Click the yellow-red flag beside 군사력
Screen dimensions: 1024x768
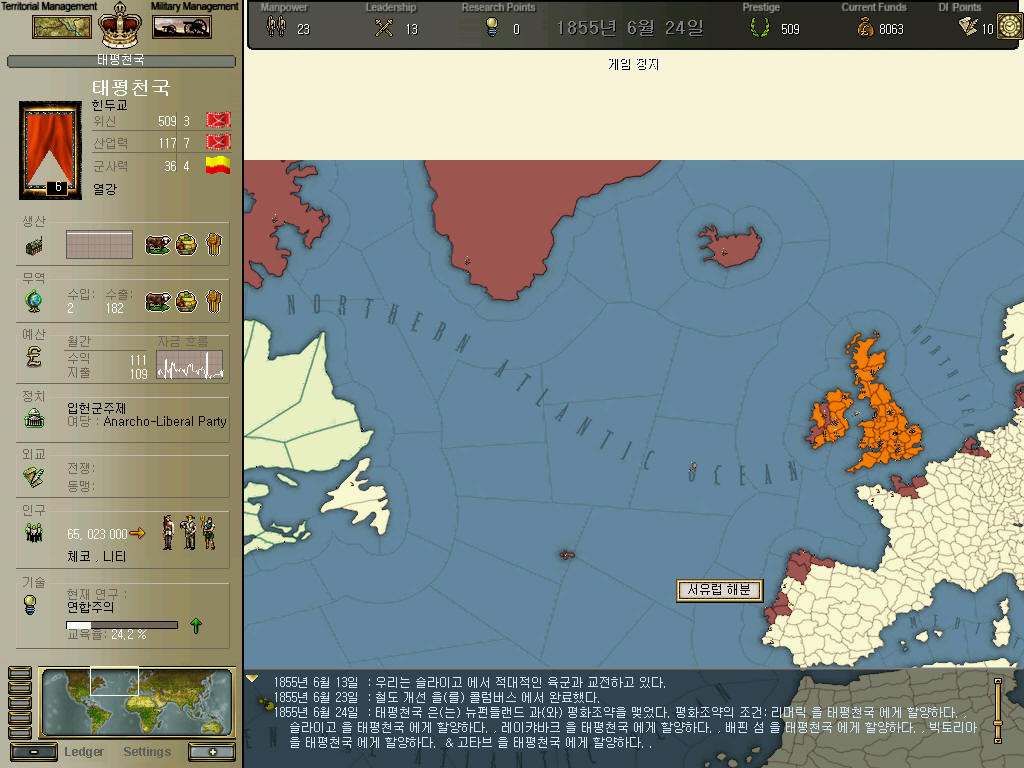point(218,165)
